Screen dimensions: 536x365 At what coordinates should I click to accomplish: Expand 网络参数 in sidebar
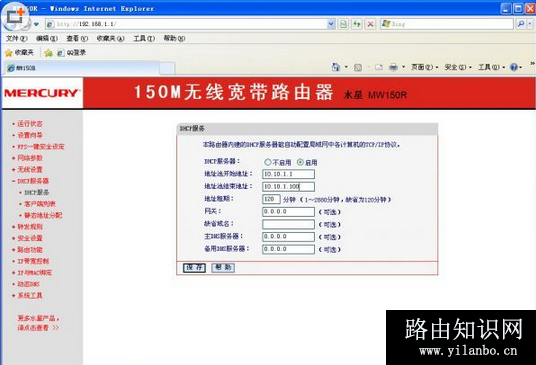point(30,158)
